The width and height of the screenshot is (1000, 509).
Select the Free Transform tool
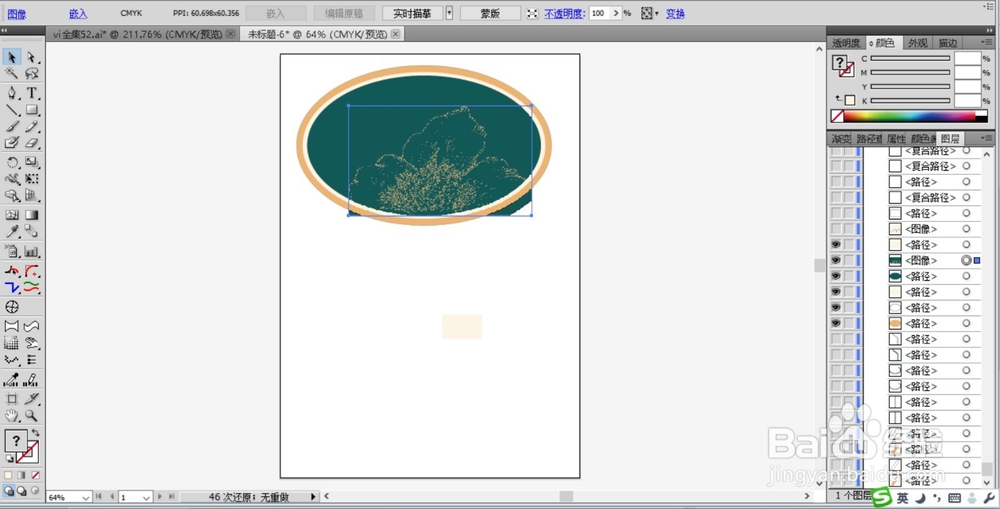(31, 179)
